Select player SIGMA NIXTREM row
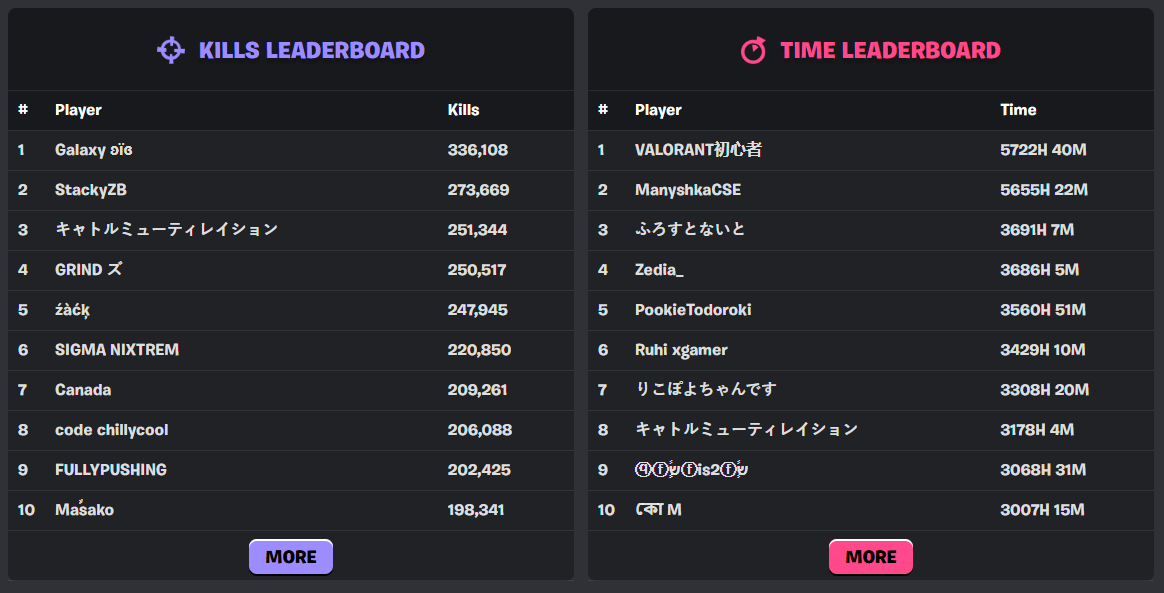 [117, 350]
